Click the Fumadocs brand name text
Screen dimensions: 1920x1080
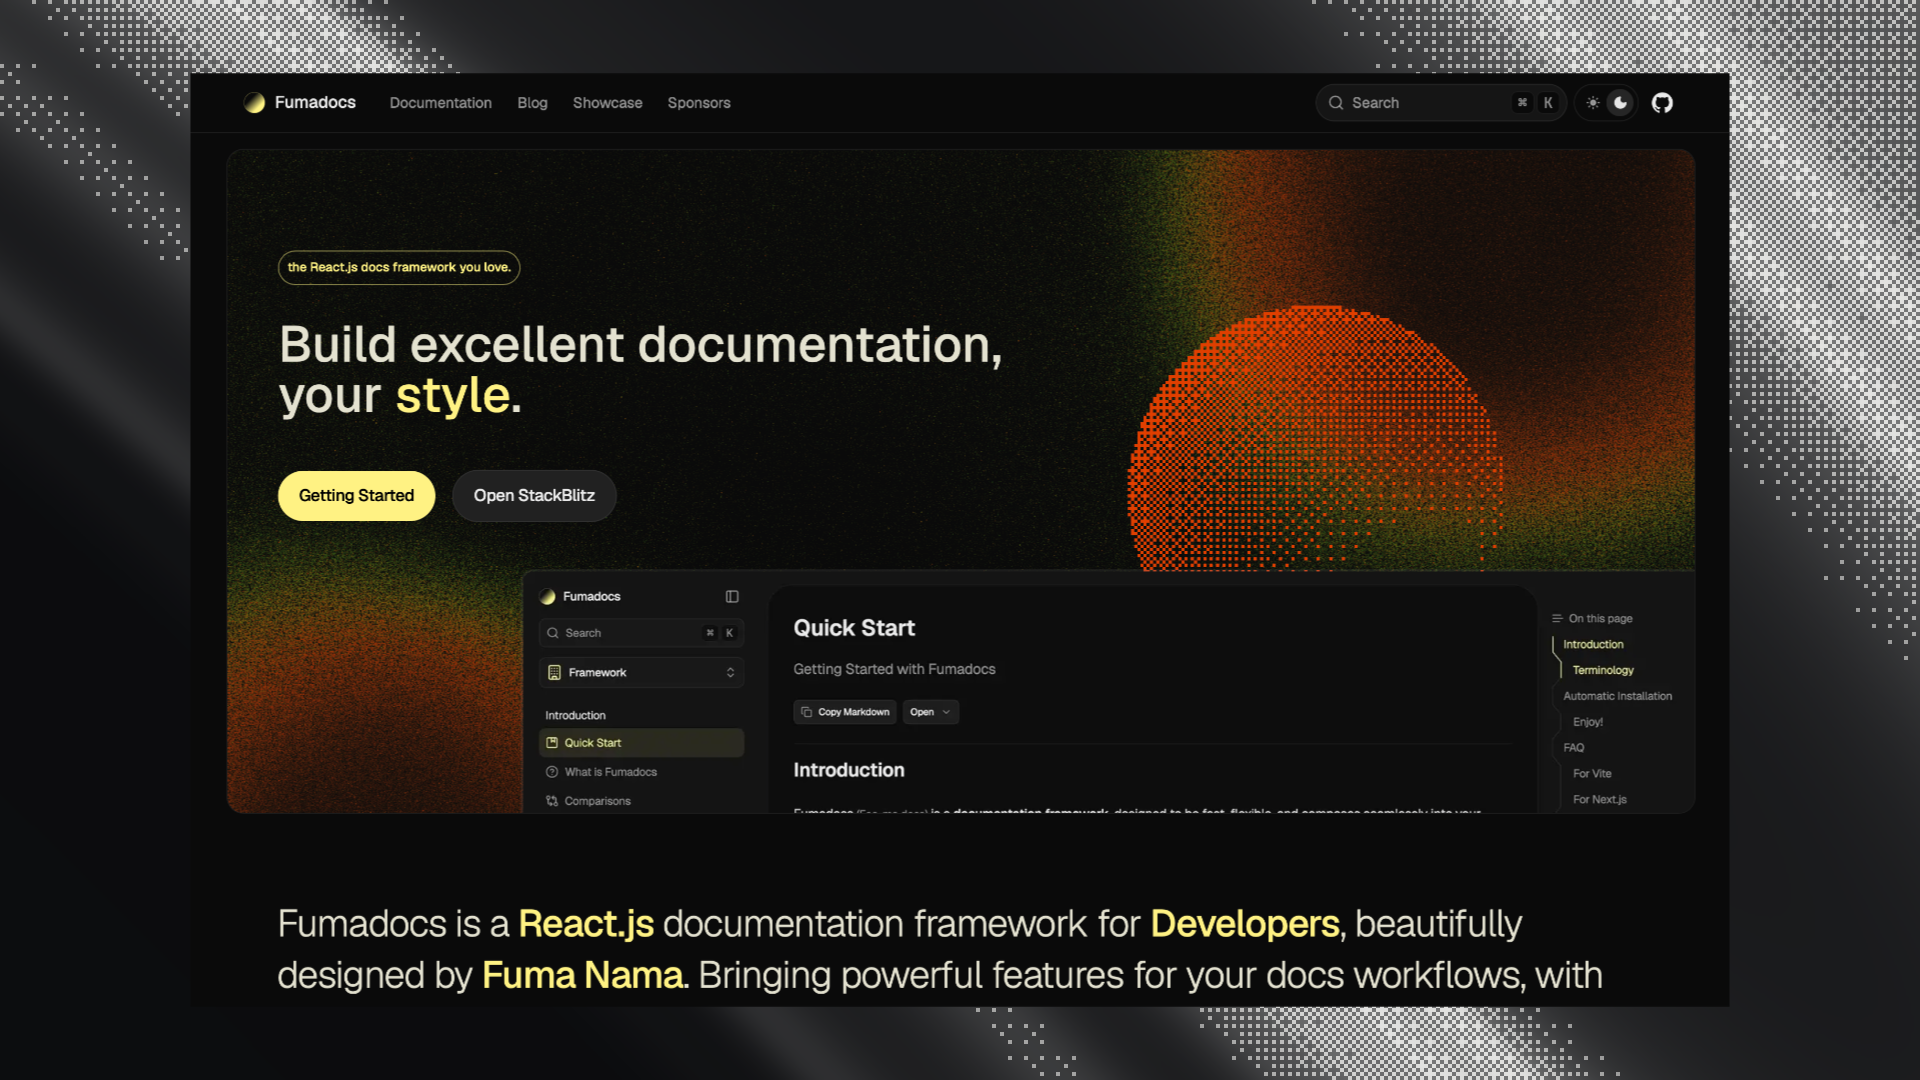(315, 103)
